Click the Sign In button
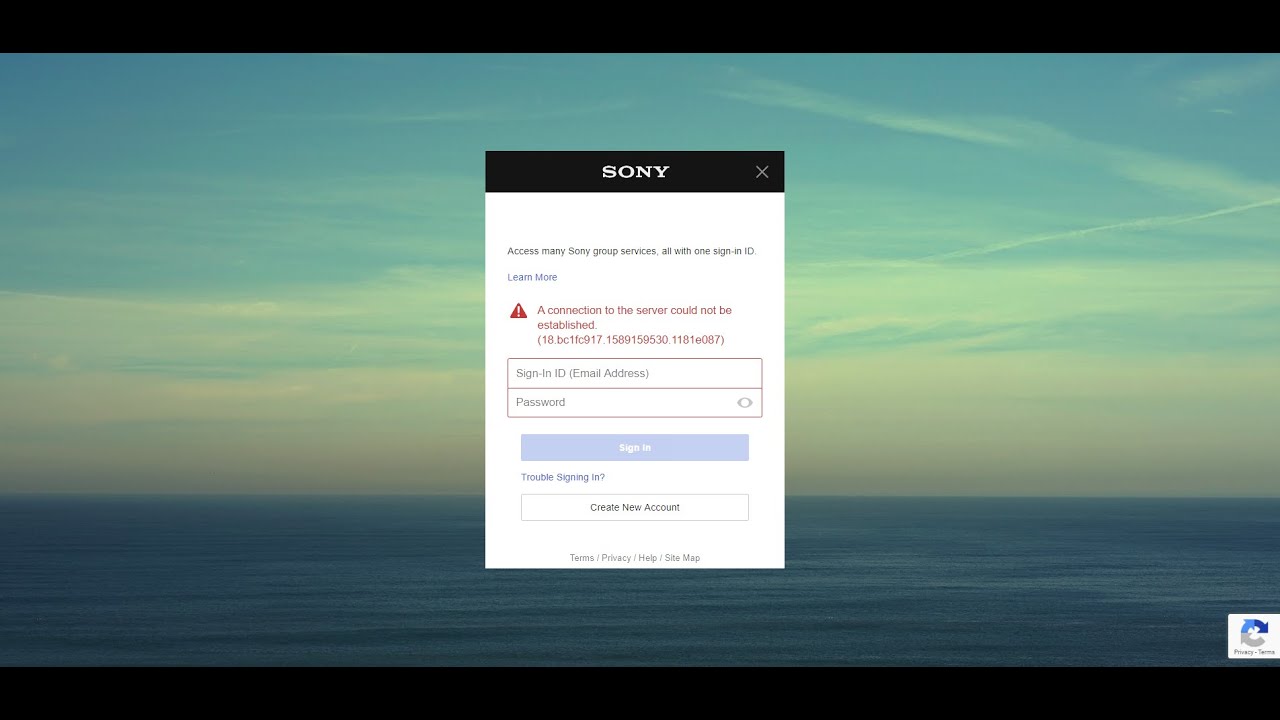The height and width of the screenshot is (720, 1280). pyautogui.click(x=635, y=447)
